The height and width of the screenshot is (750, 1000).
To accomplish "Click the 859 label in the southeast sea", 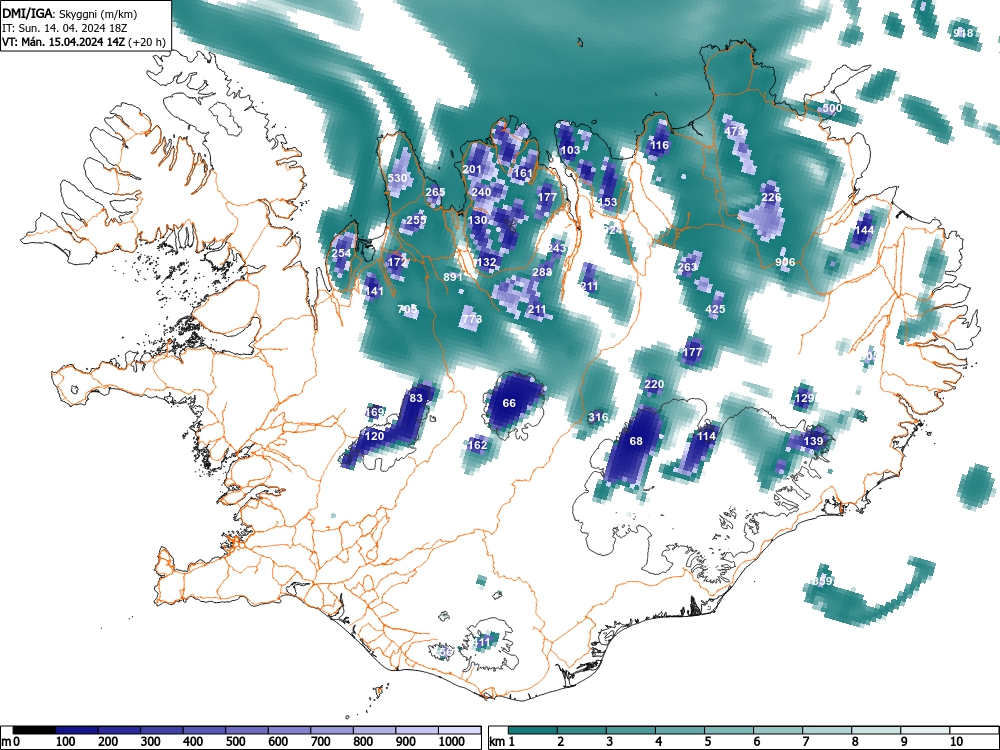I will pos(823,582).
